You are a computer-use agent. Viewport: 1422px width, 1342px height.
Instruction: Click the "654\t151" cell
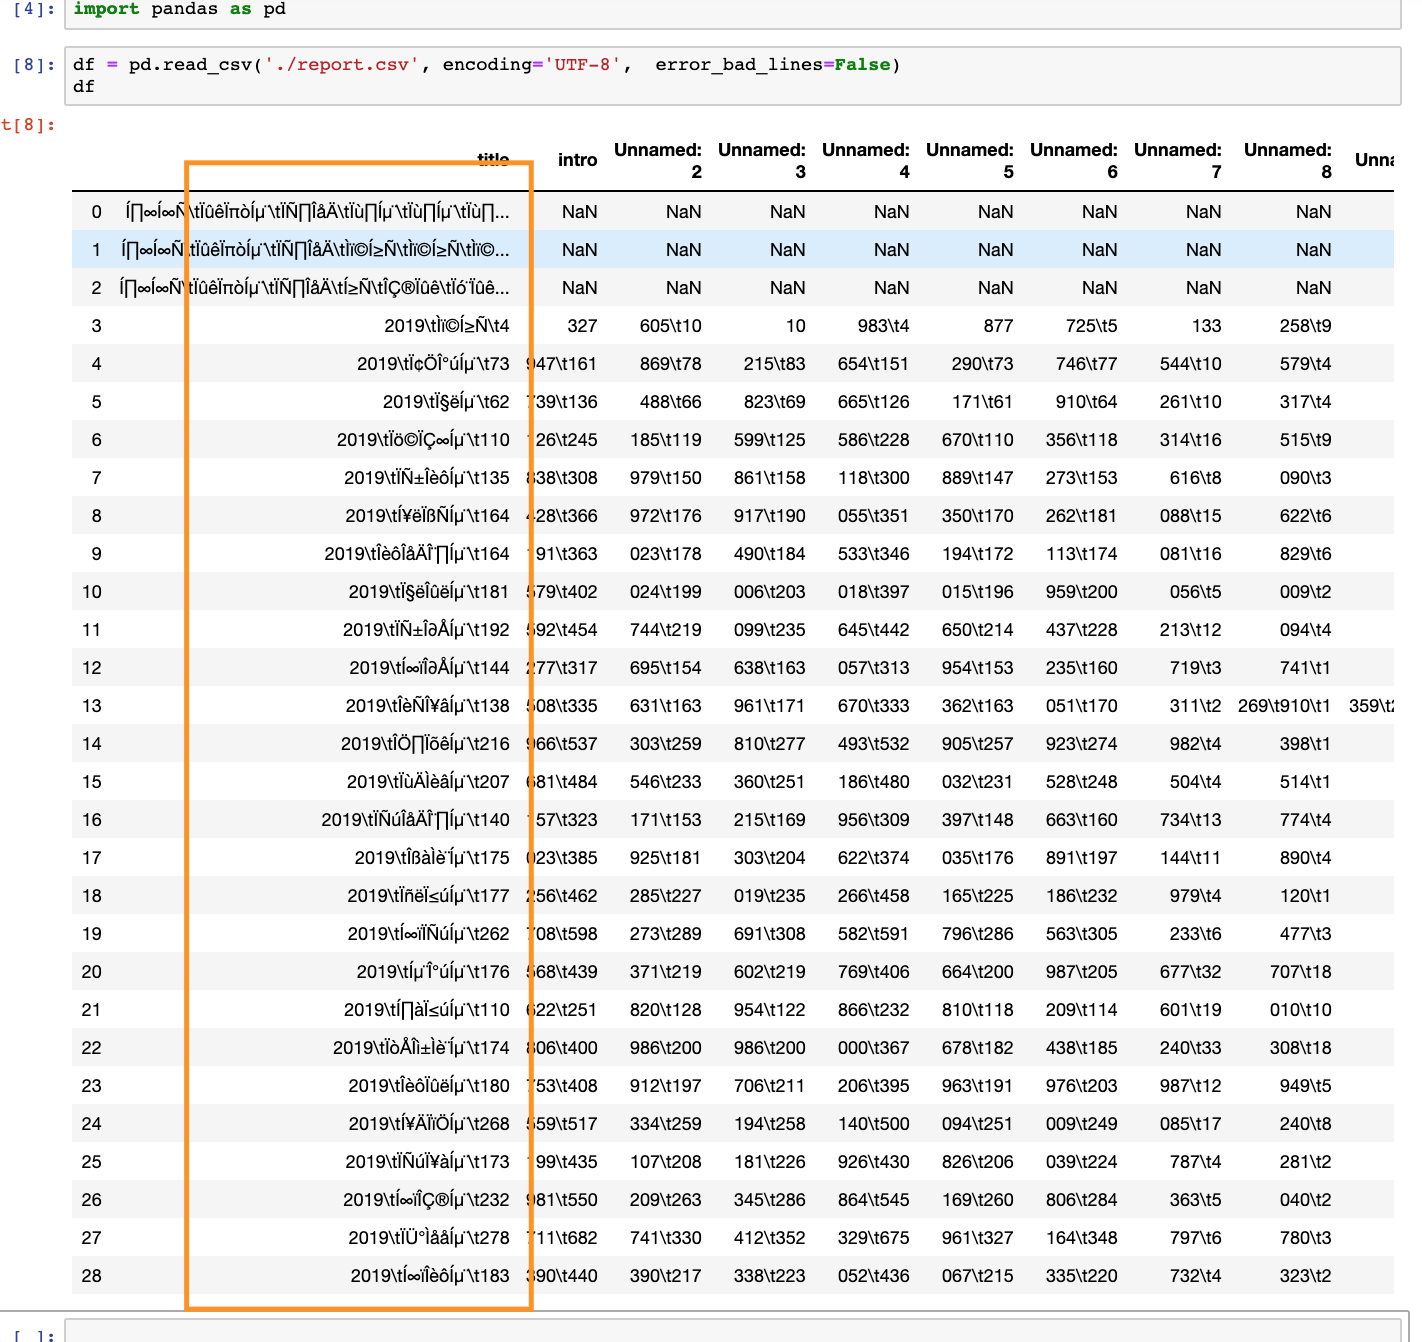[874, 364]
